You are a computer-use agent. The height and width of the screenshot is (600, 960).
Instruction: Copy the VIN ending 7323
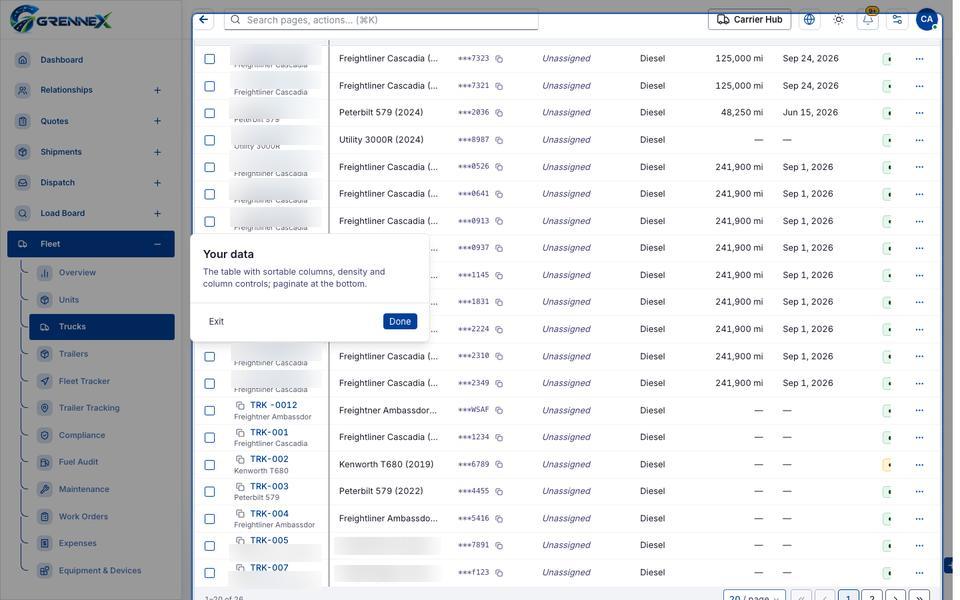(499, 59)
